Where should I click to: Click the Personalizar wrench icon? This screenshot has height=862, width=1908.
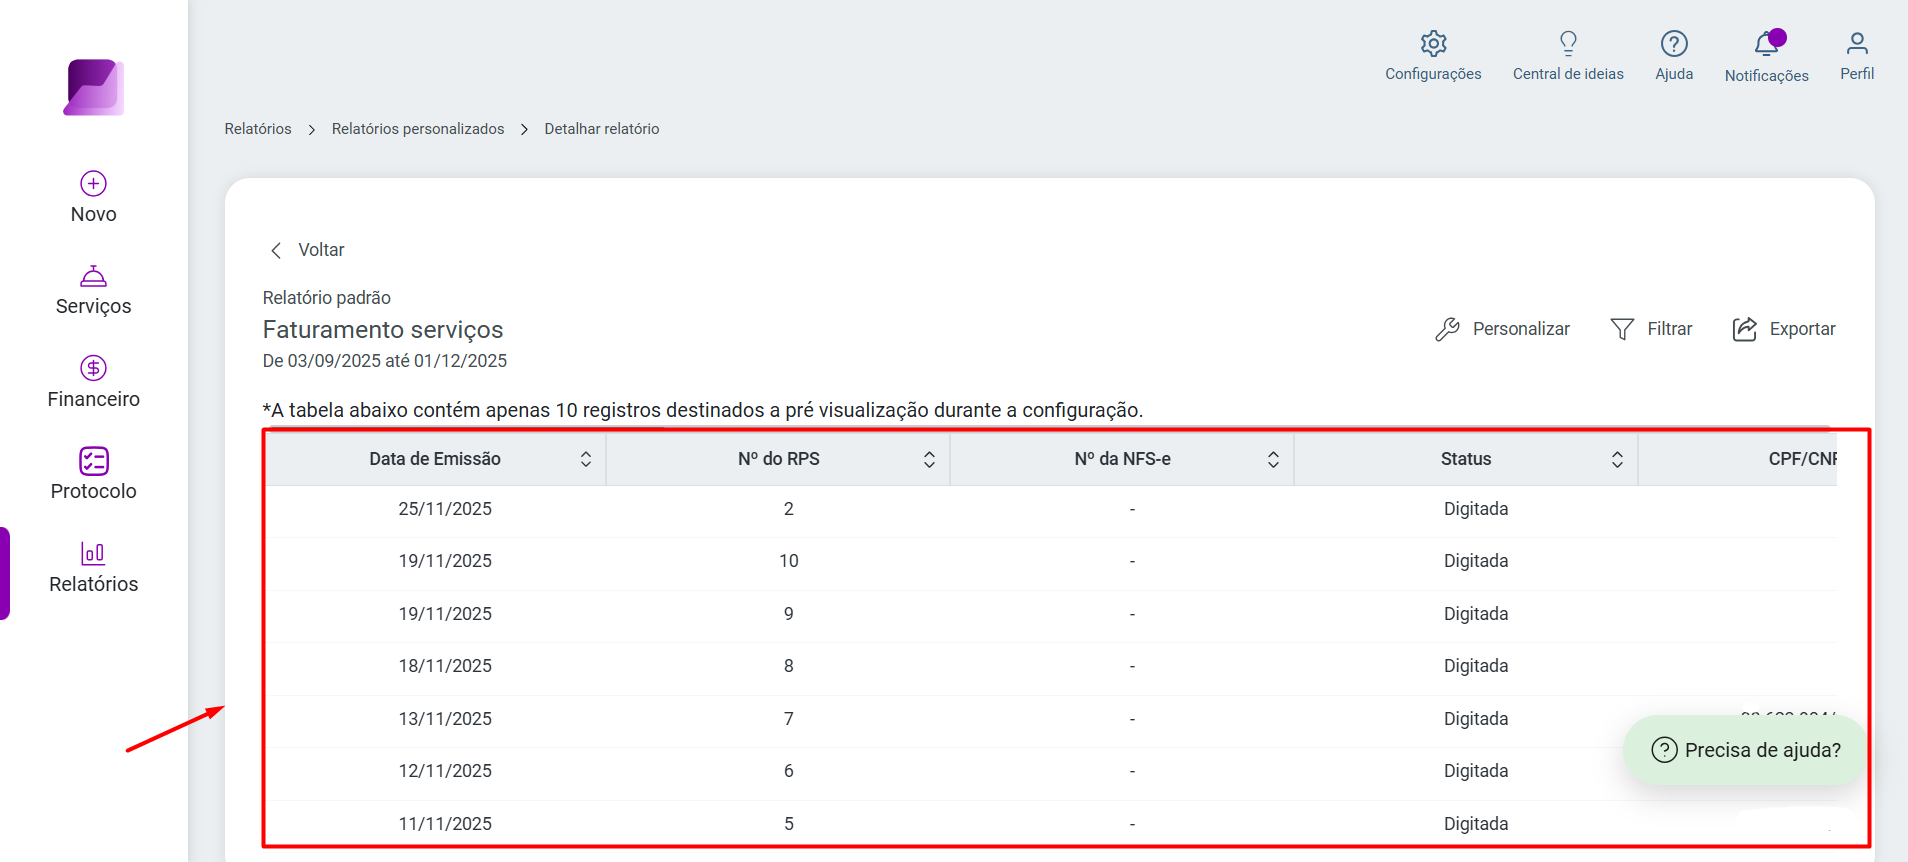coord(1447,329)
